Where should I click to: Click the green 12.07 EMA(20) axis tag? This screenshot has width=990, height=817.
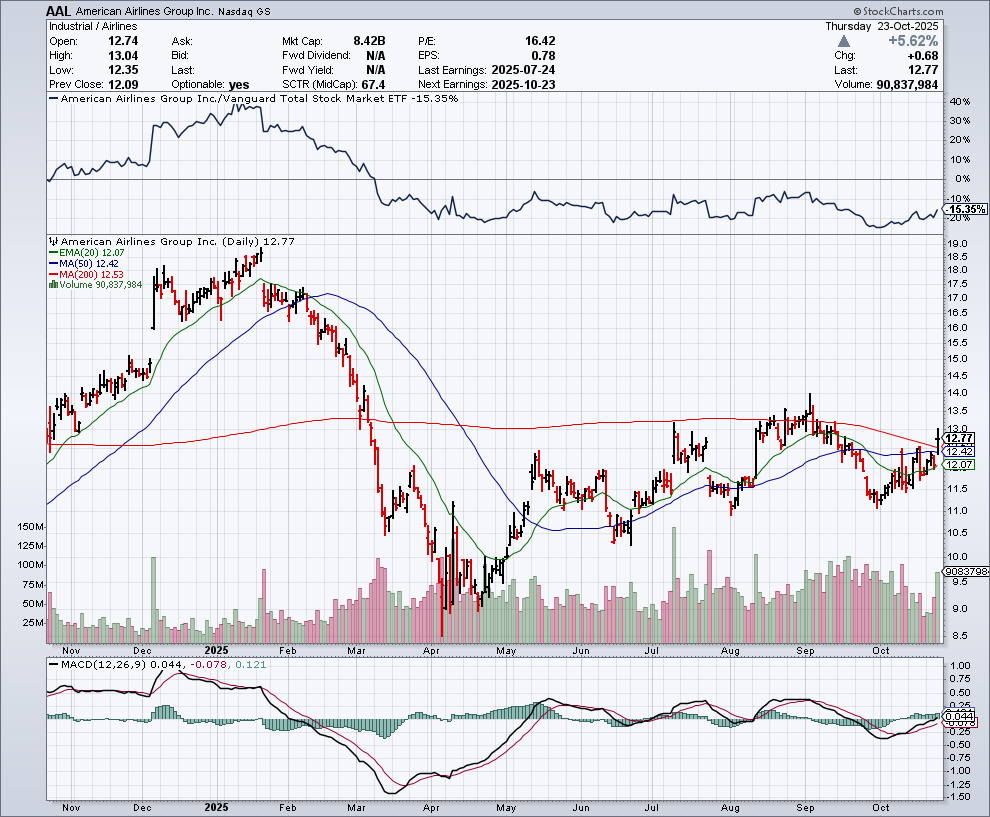tap(959, 465)
